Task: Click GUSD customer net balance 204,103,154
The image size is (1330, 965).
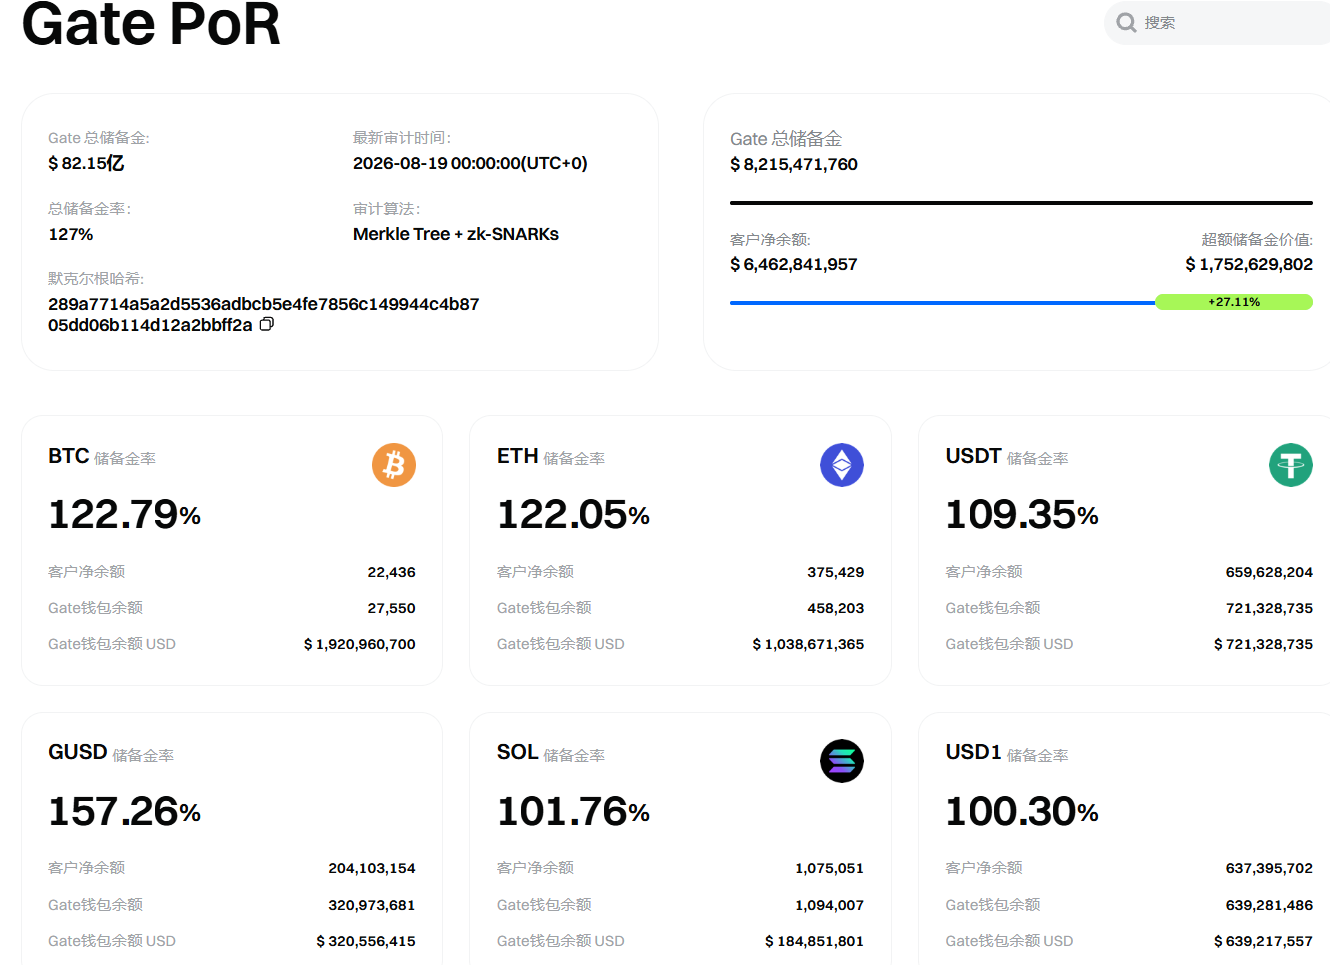Action: click(372, 868)
